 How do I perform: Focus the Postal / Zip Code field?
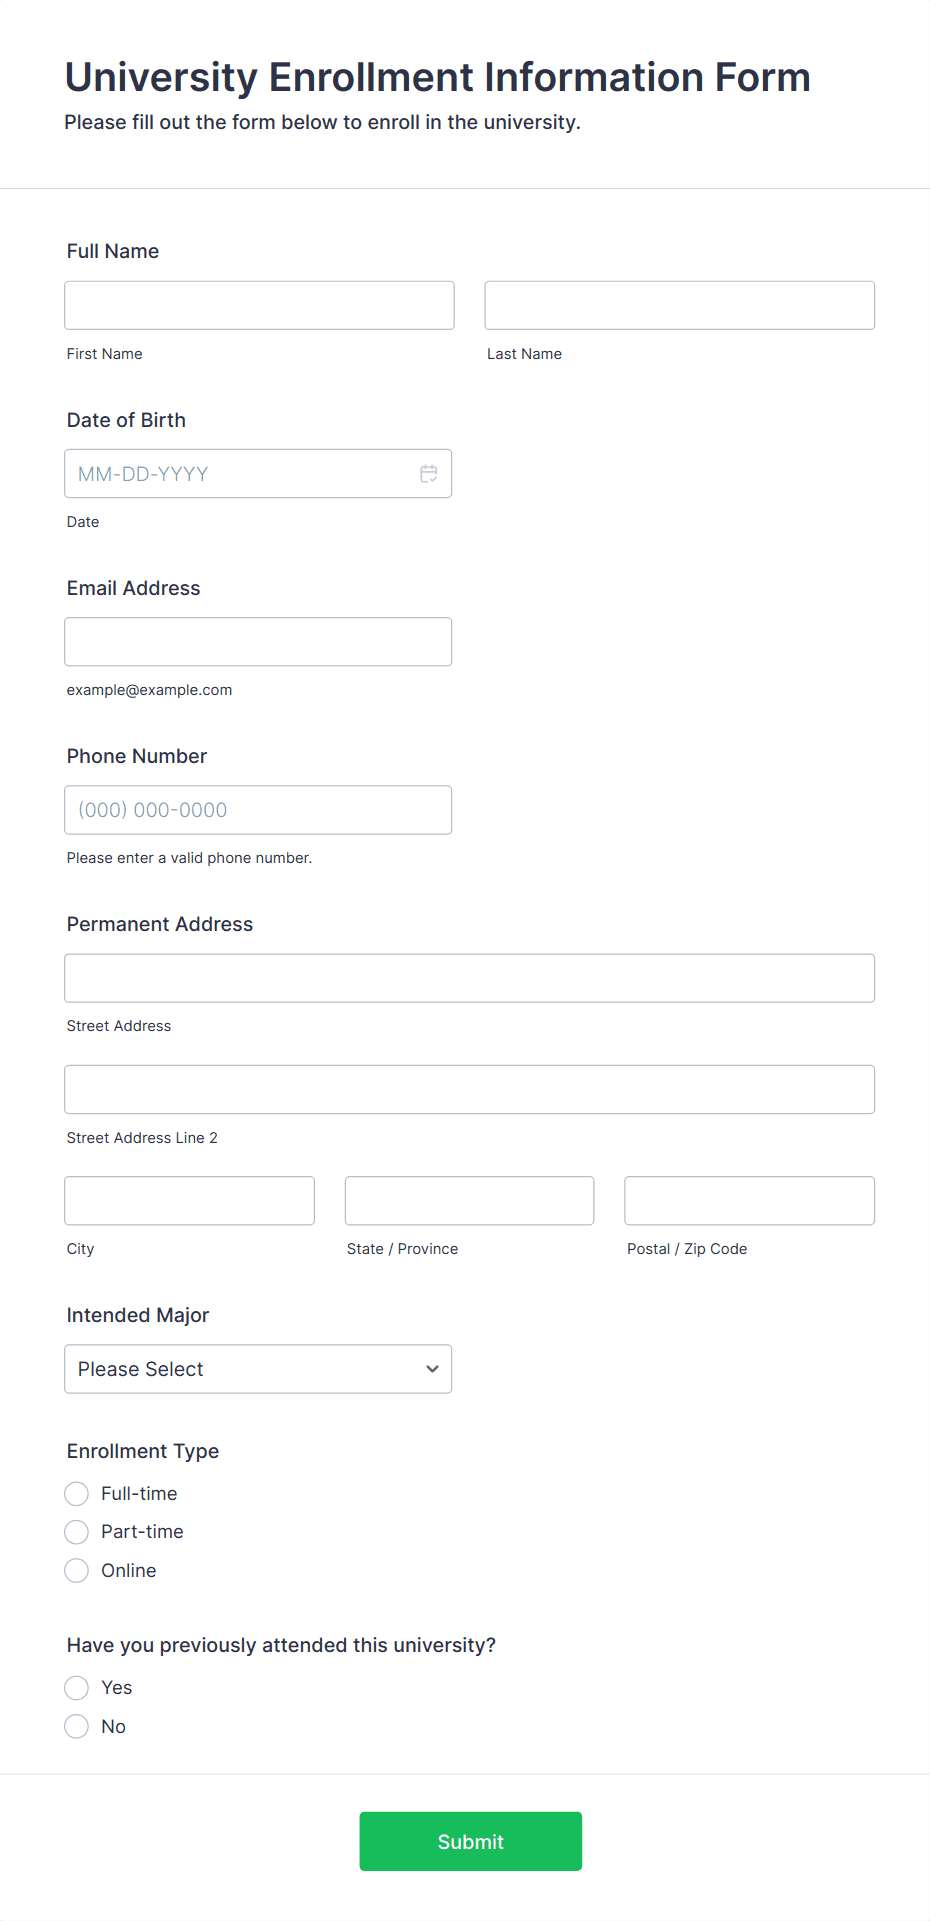pos(749,1201)
